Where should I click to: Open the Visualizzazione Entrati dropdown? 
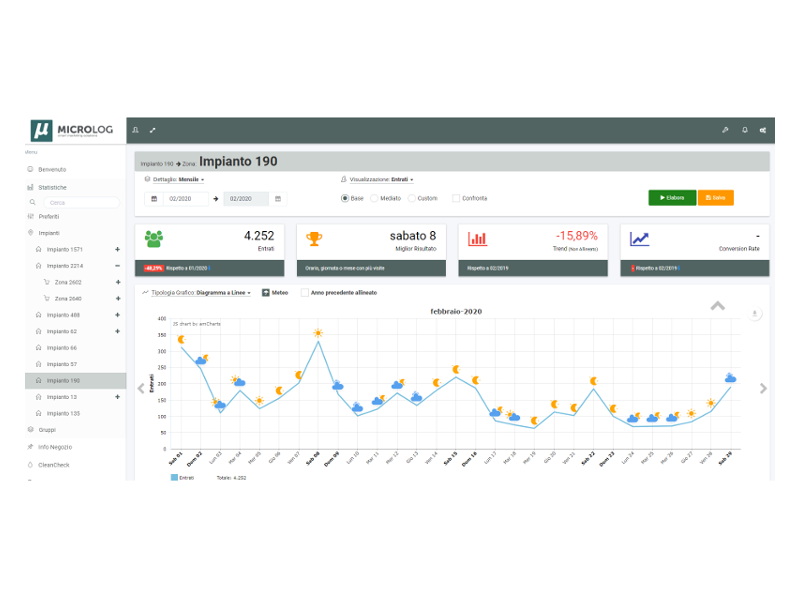382,180
